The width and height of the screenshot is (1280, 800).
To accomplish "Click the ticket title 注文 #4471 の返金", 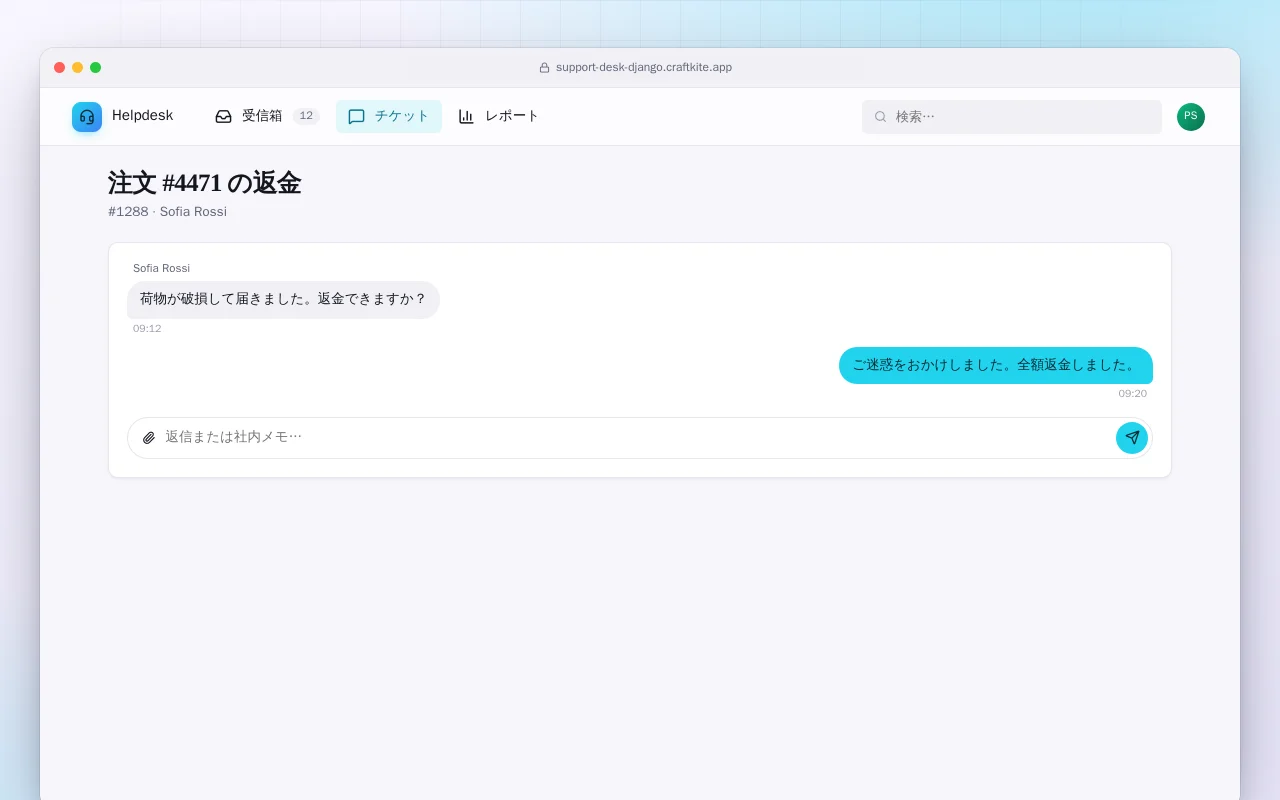I will [x=204, y=183].
